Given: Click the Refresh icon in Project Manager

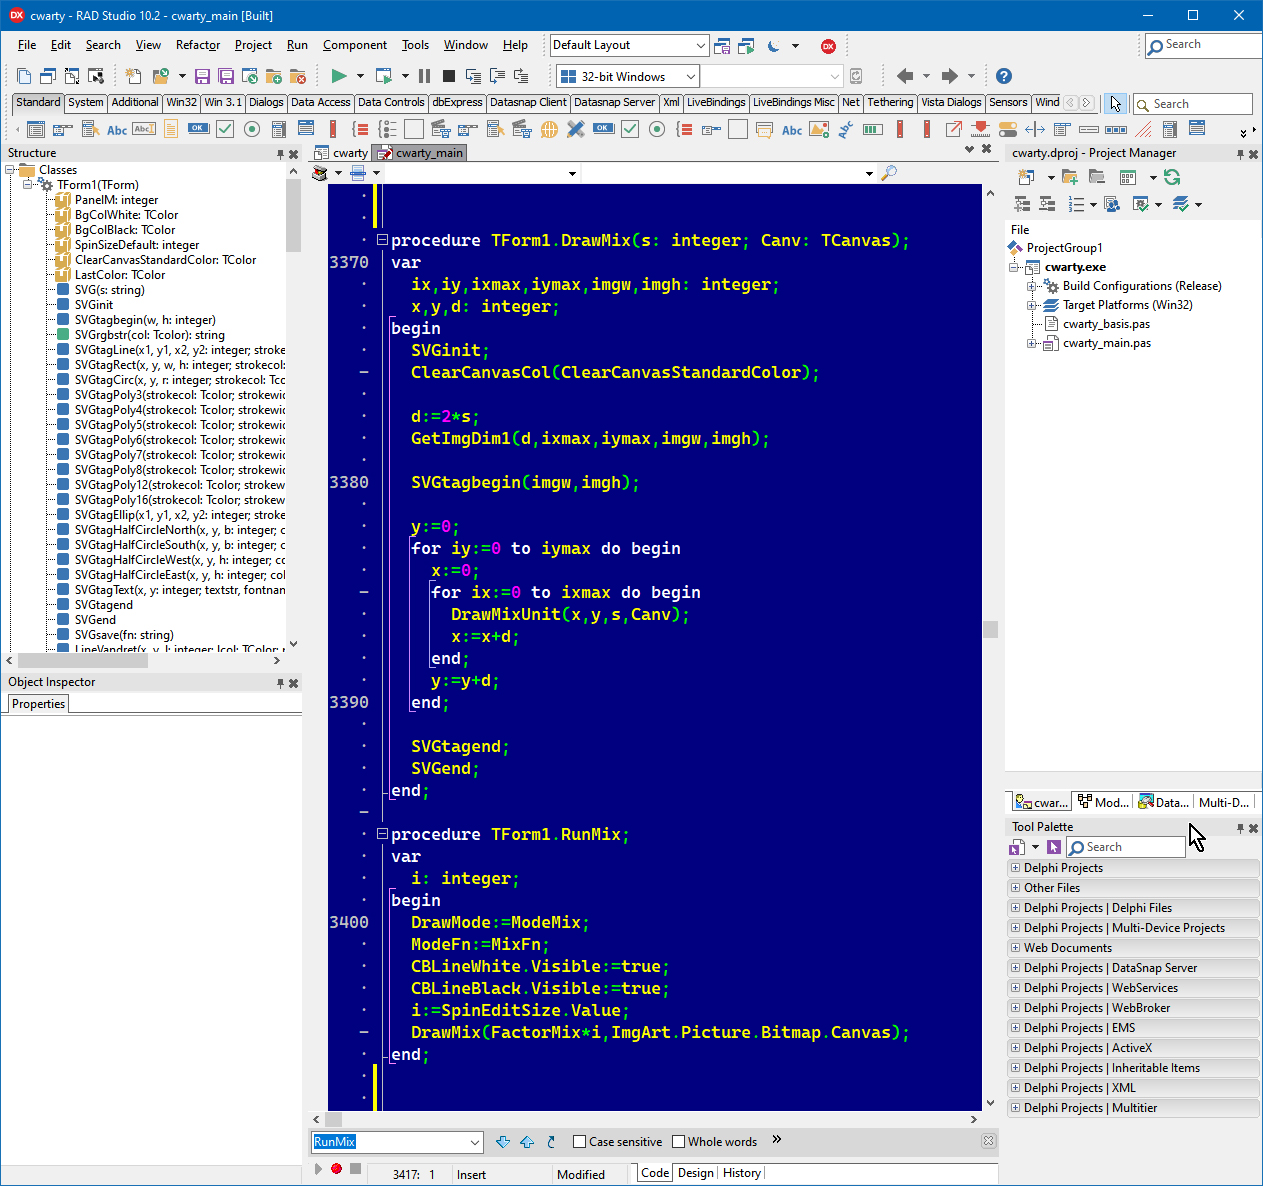Looking at the screenshot, I should 1172,177.
